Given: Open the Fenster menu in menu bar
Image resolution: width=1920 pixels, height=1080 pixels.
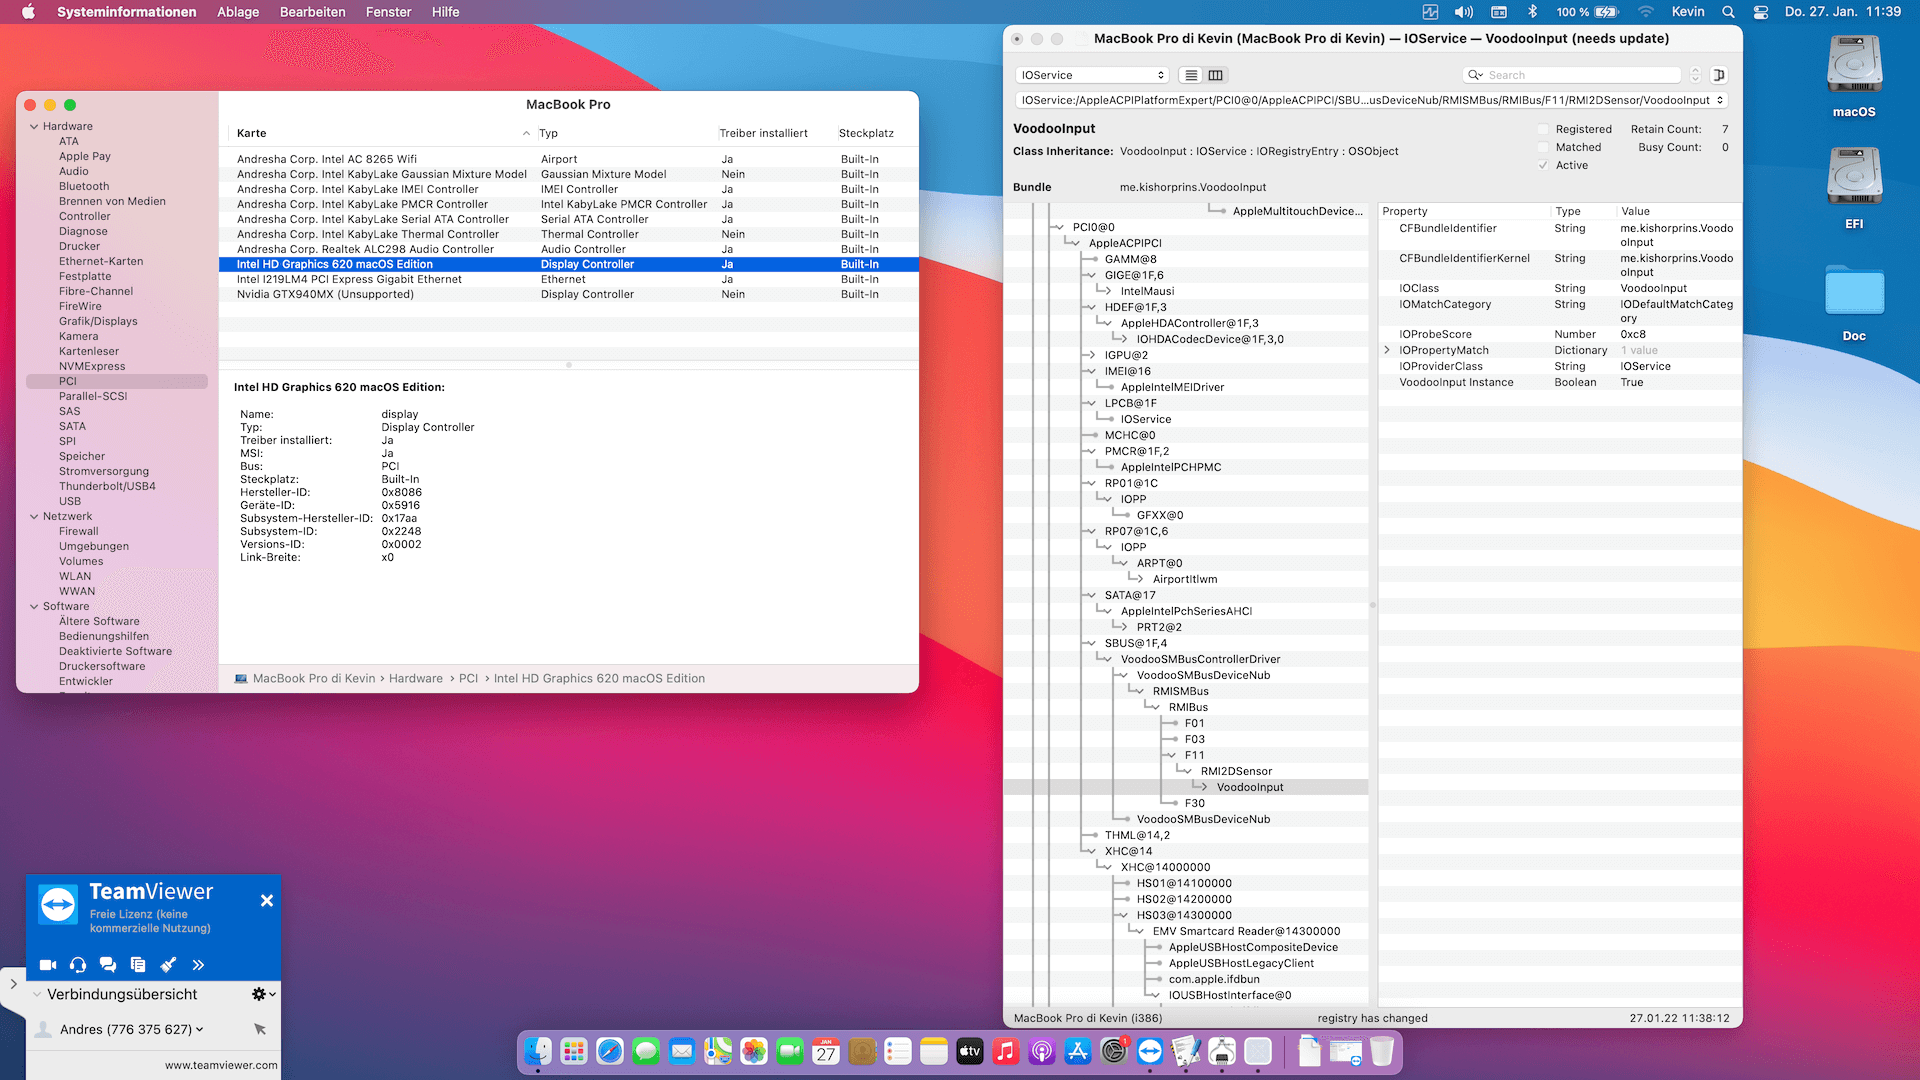Looking at the screenshot, I should coord(388,12).
